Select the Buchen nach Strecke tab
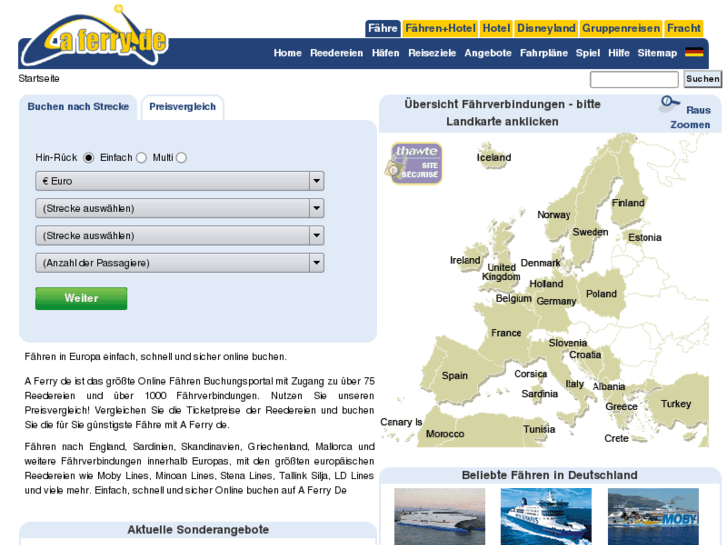 pyautogui.click(x=78, y=107)
